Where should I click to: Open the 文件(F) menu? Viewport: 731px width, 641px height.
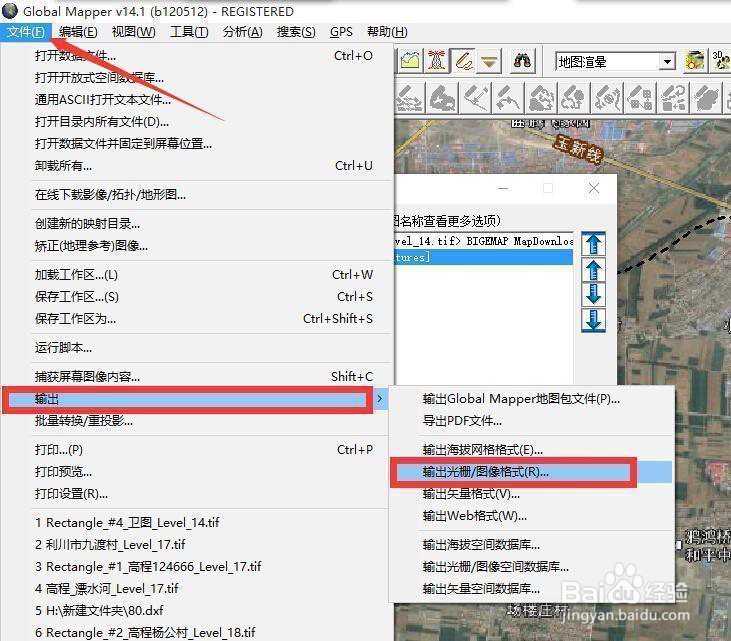pos(26,32)
